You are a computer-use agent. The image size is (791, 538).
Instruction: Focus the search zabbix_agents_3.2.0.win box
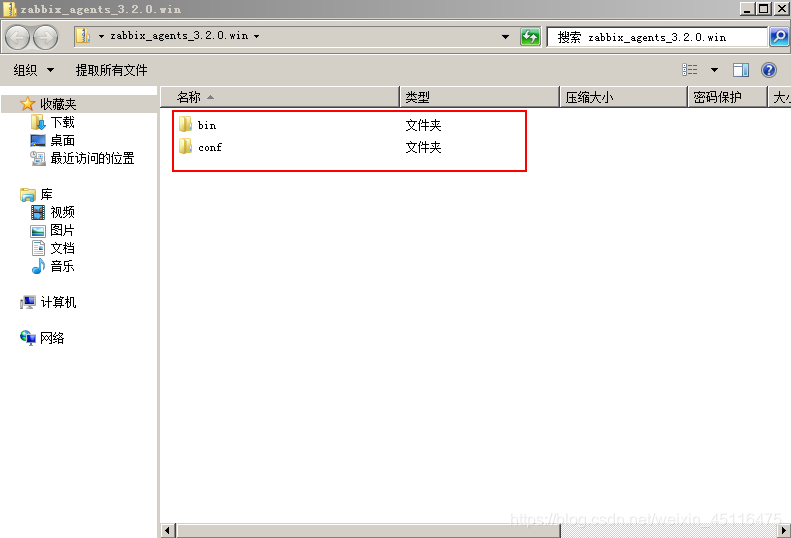click(x=657, y=37)
